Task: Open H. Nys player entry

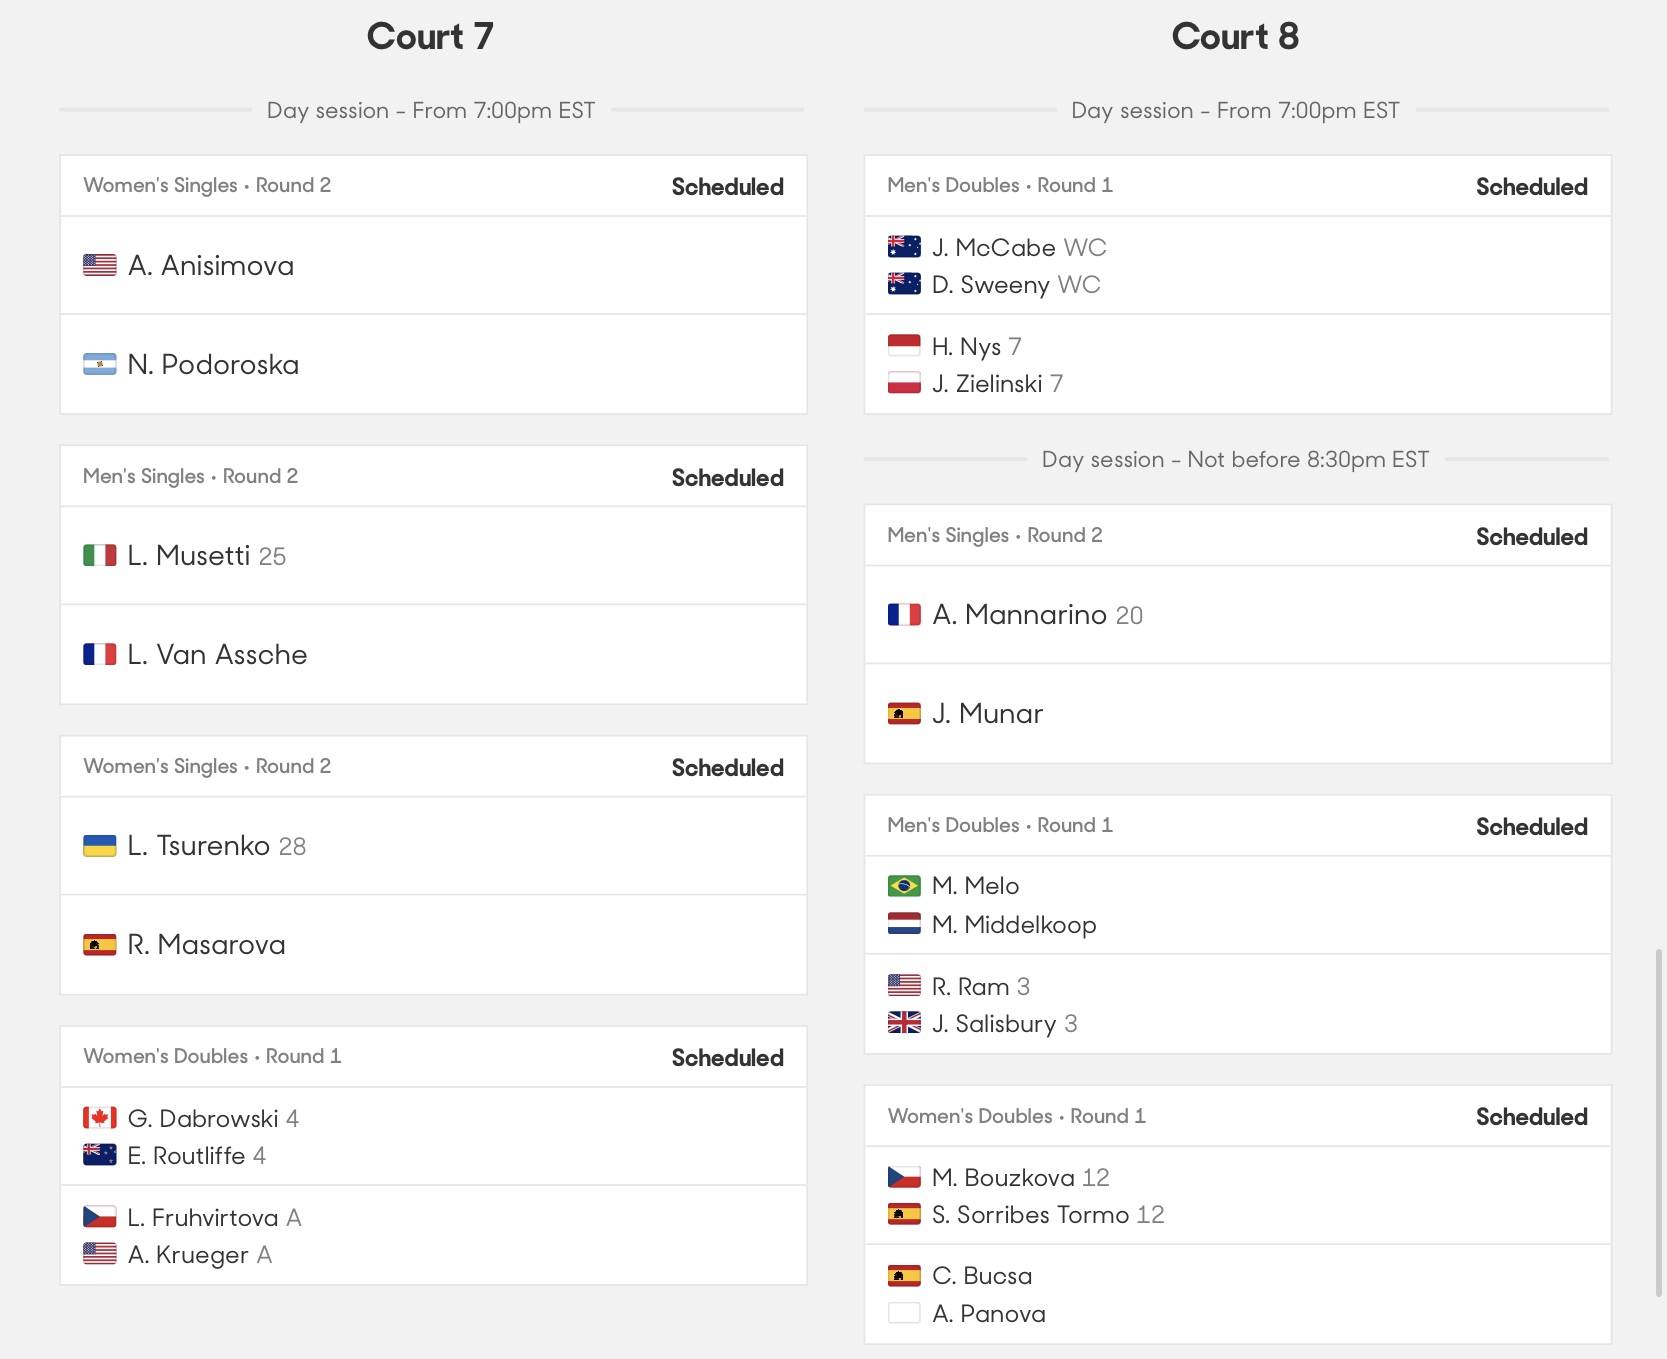Action: 966,346
